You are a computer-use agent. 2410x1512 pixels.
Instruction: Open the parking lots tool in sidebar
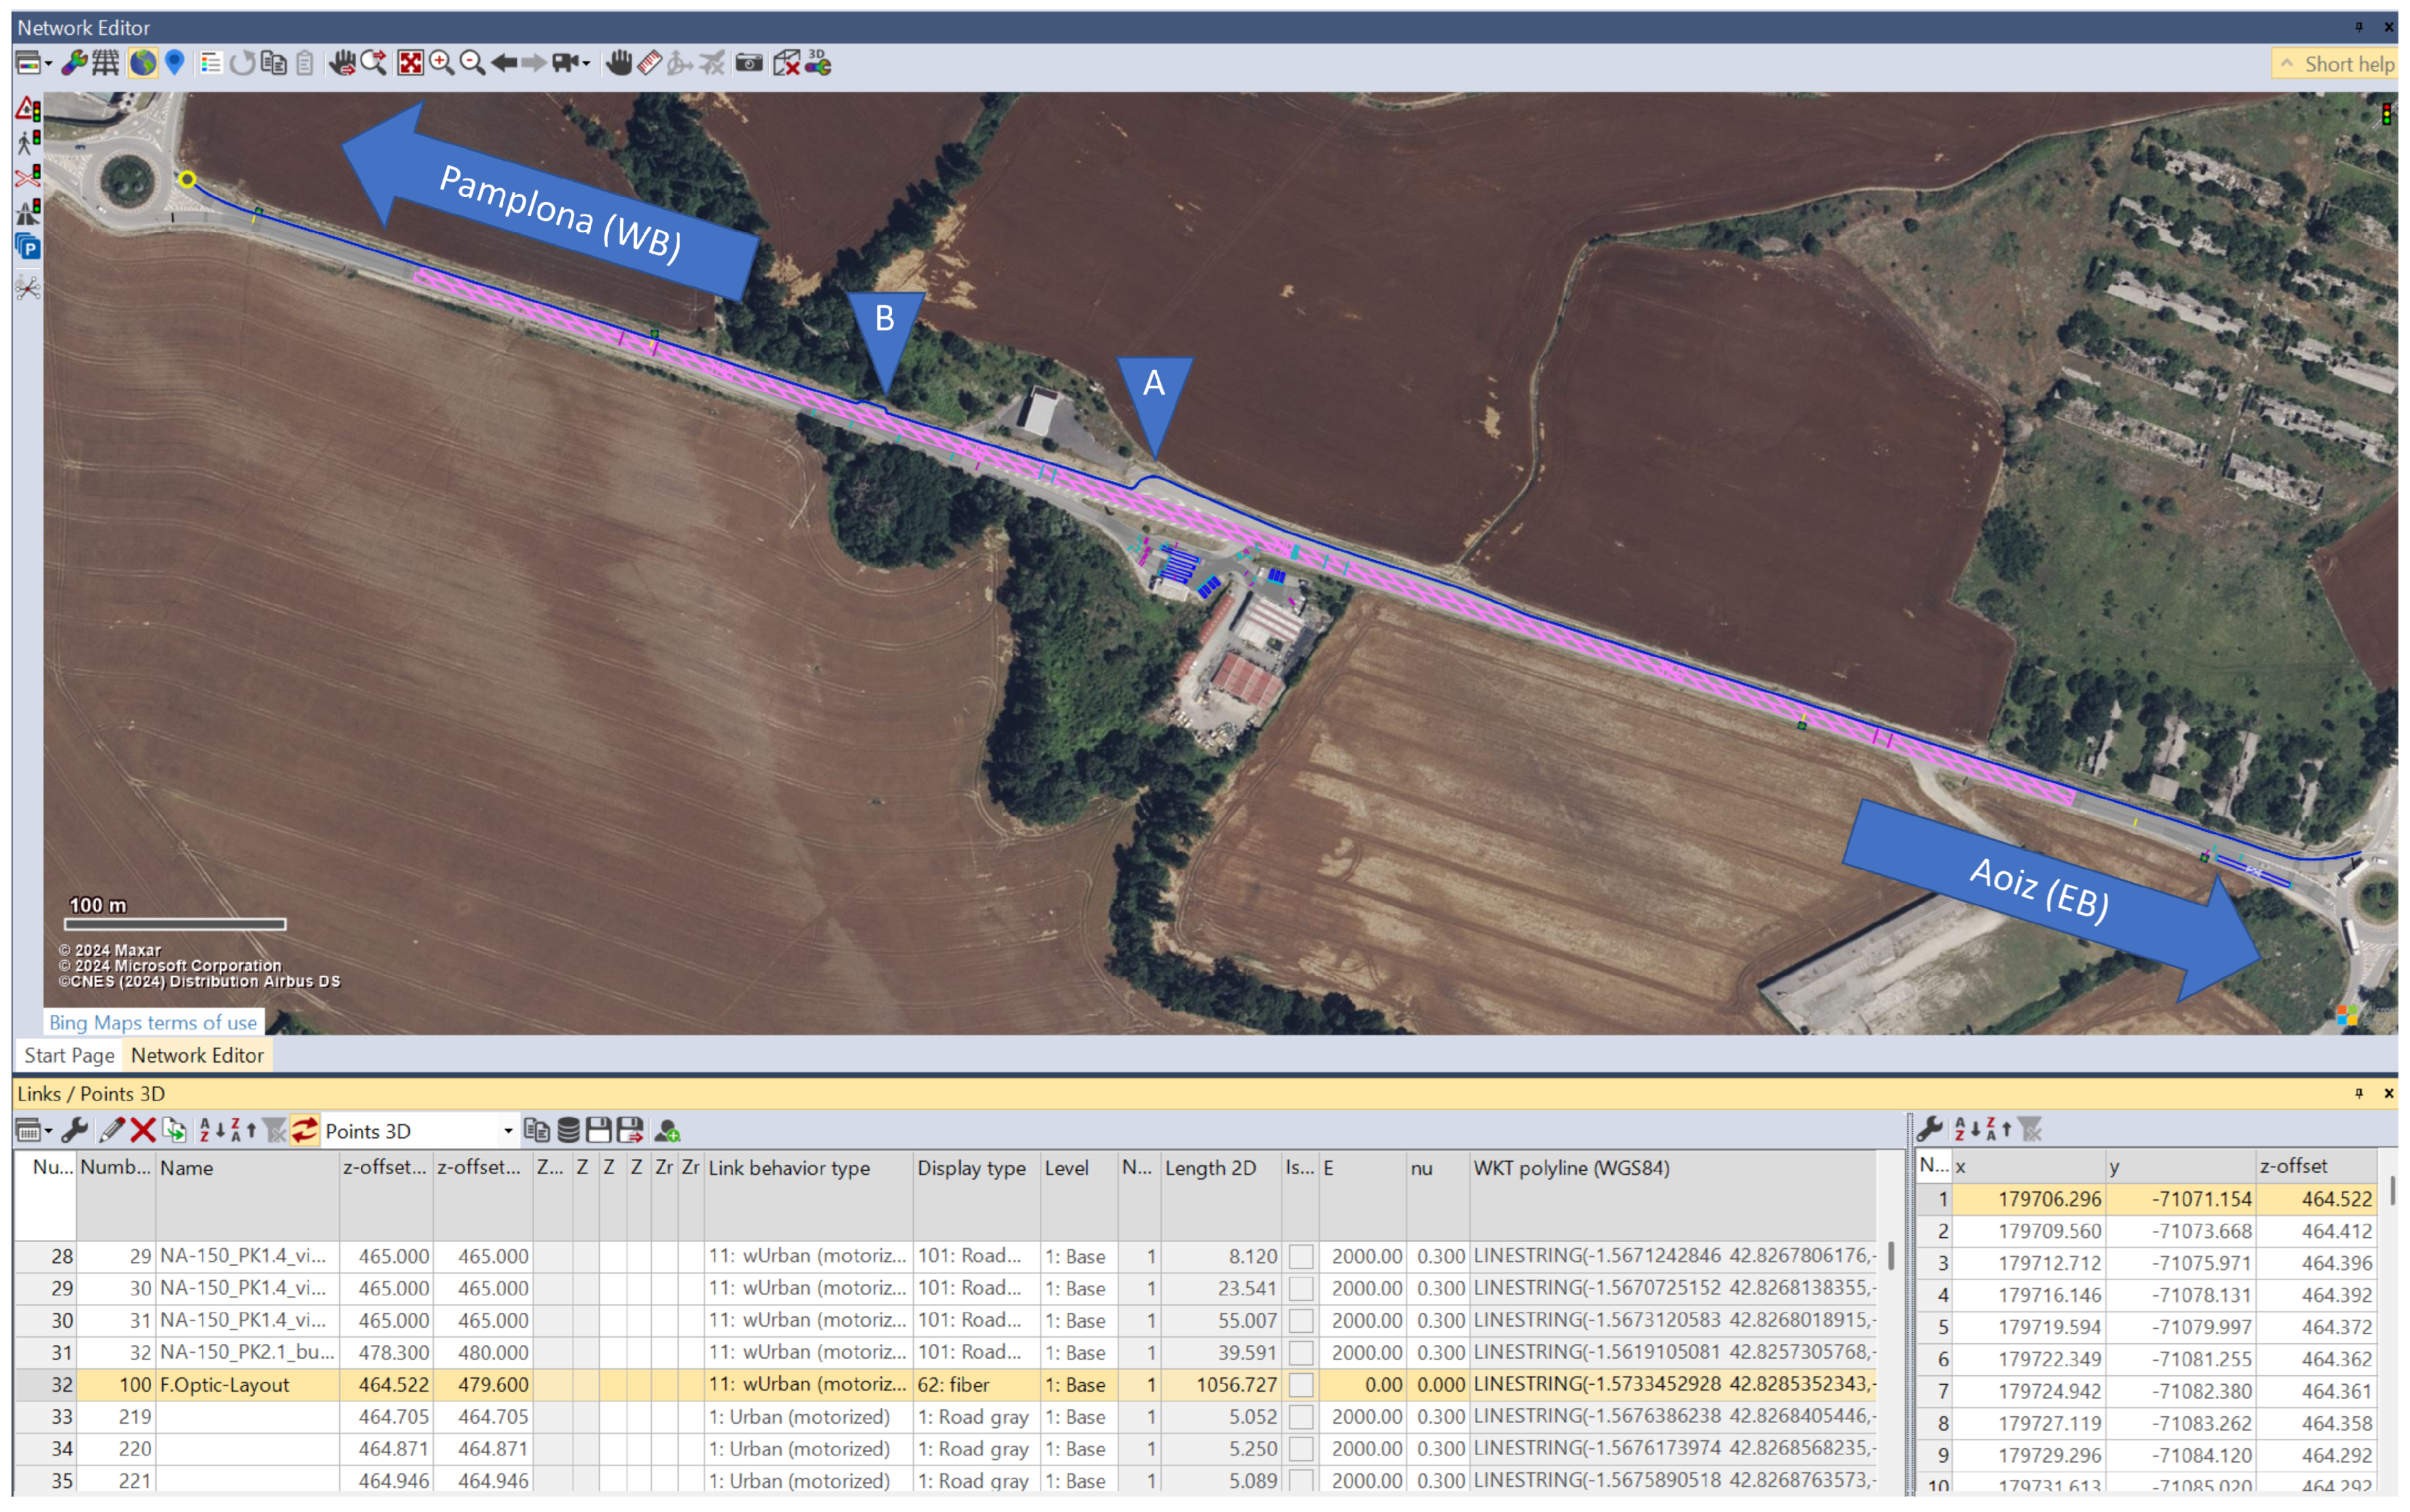click(x=28, y=247)
